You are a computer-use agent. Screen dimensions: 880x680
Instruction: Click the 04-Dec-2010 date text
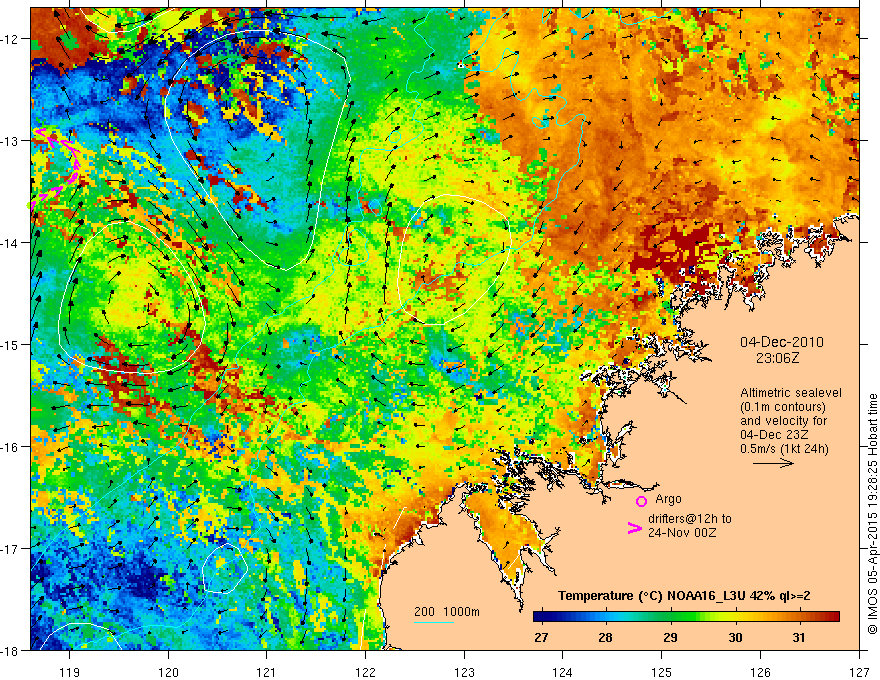(781, 342)
